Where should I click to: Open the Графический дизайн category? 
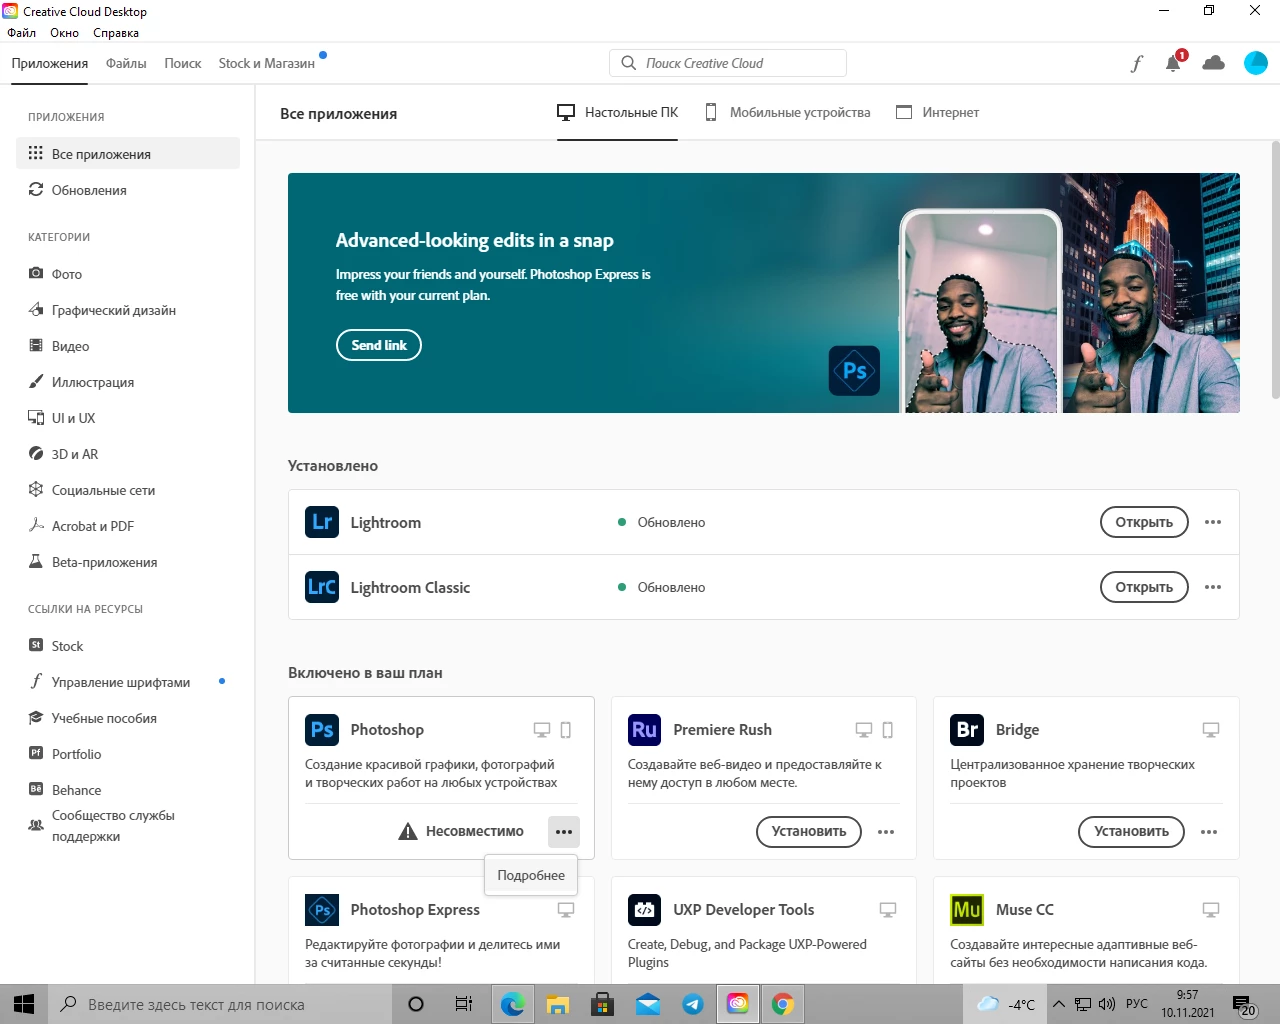click(128, 310)
